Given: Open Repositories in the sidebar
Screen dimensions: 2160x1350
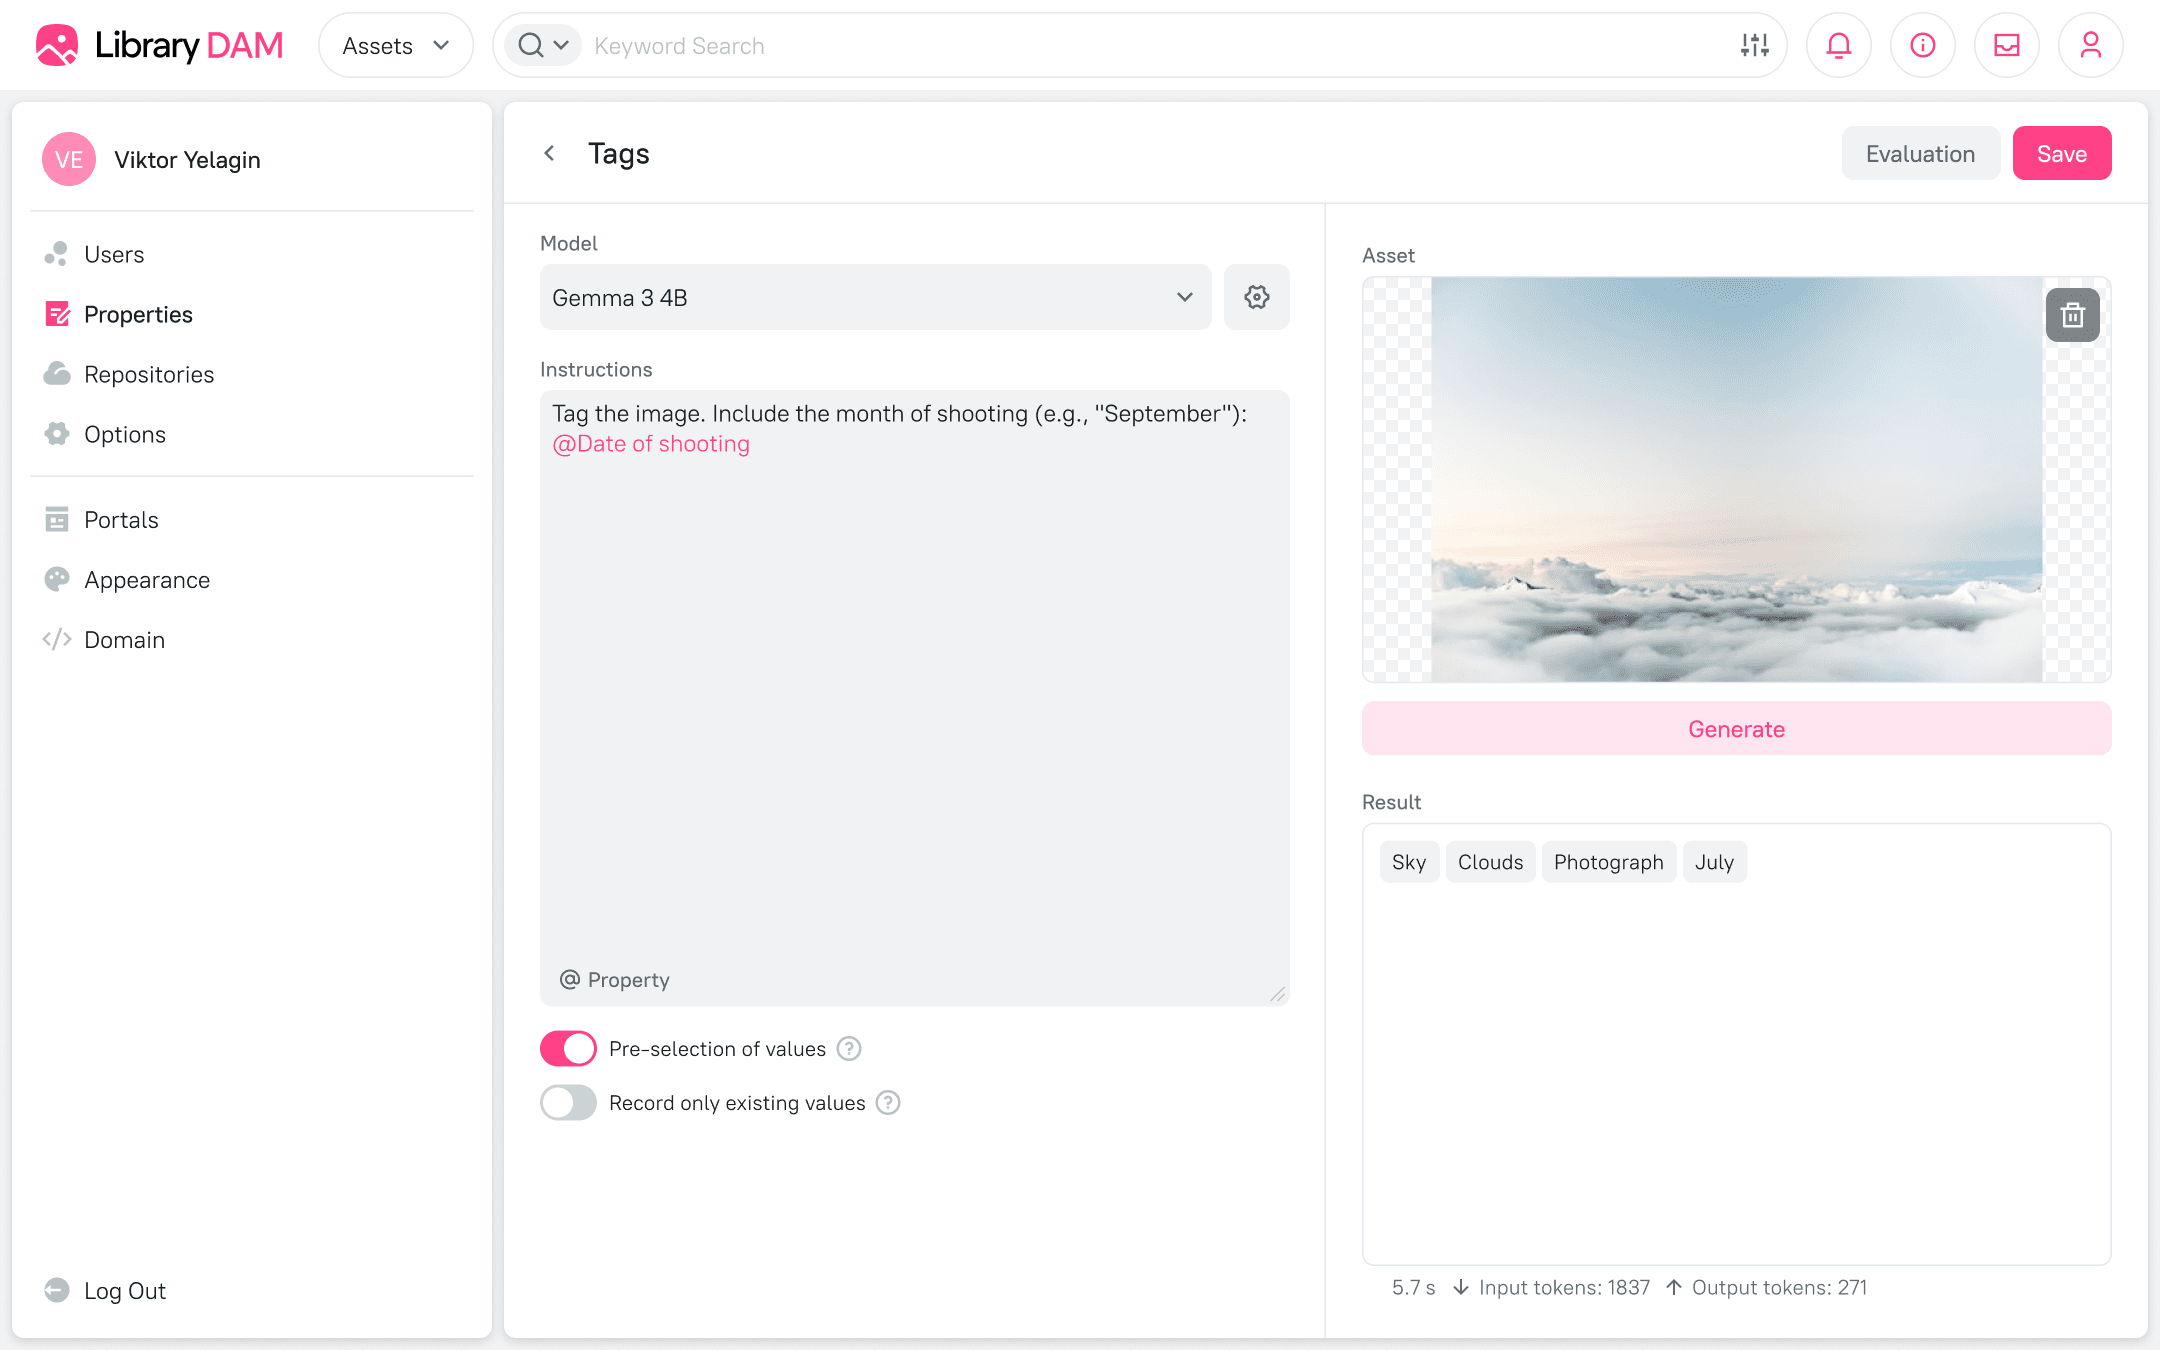Looking at the screenshot, I should (149, 374).
